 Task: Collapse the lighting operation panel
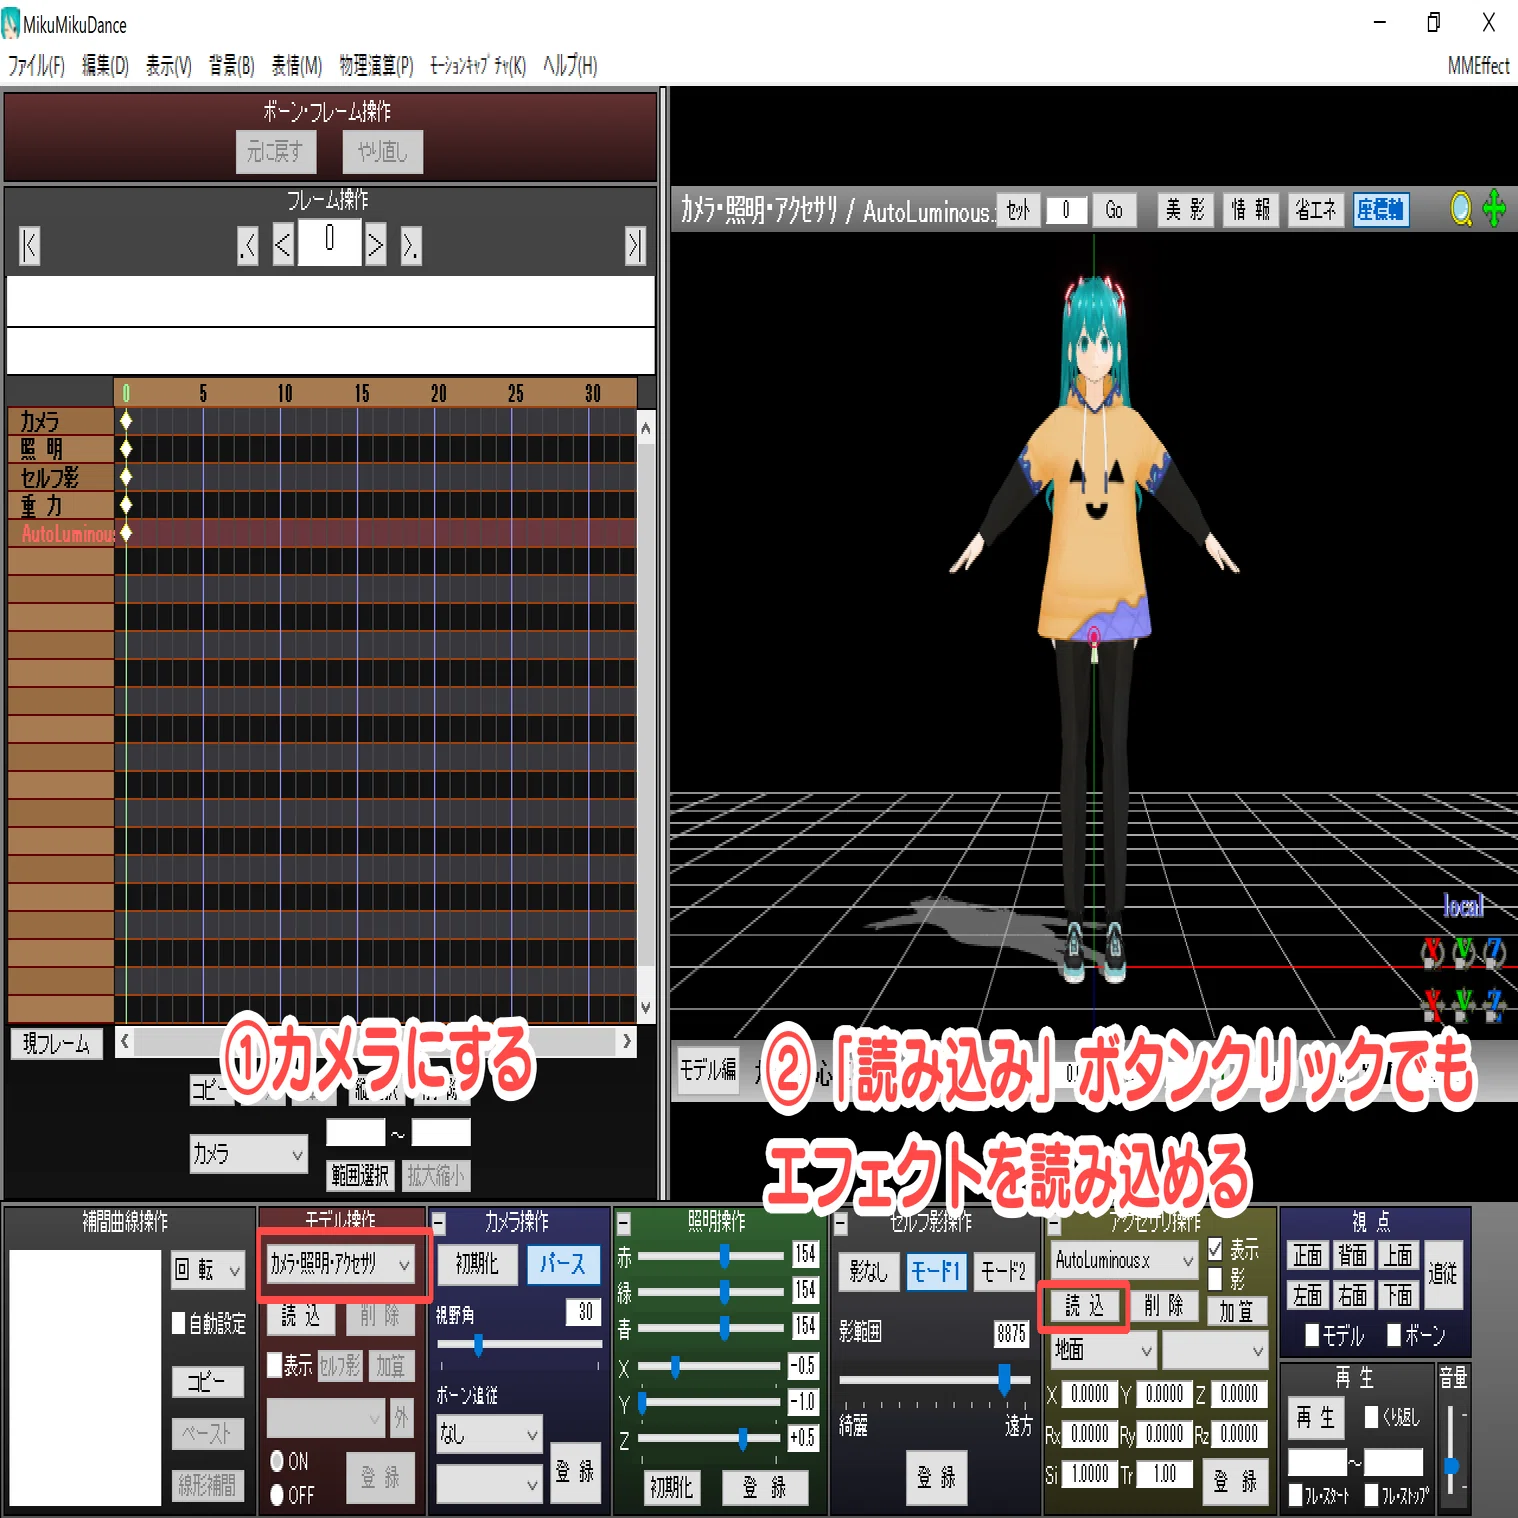623,1224
